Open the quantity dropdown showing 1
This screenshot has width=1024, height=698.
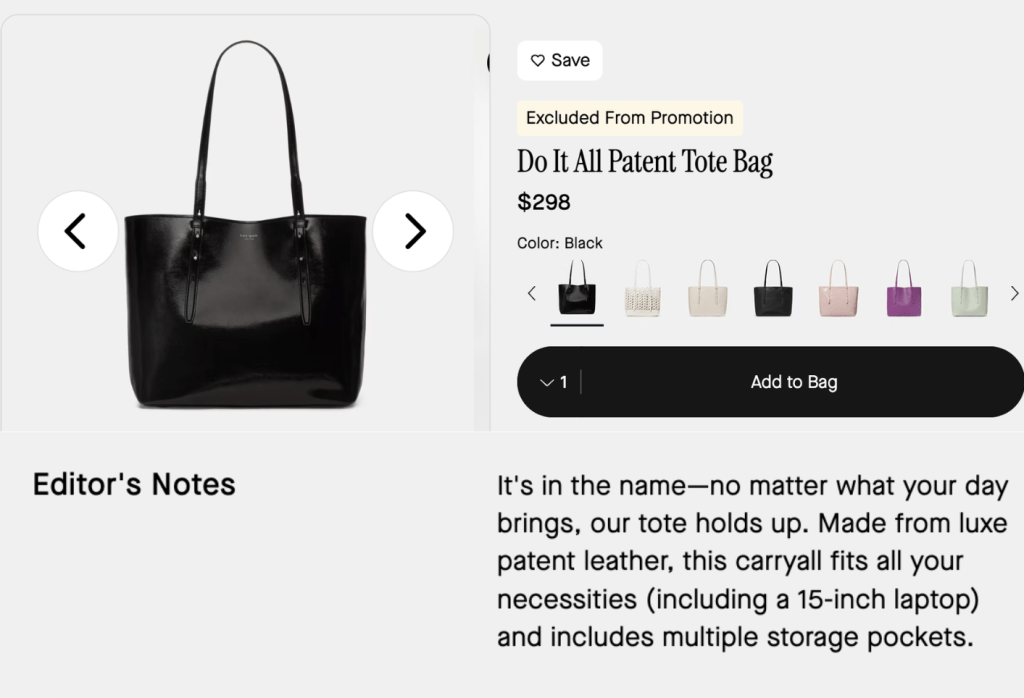(x=553, y=382)
